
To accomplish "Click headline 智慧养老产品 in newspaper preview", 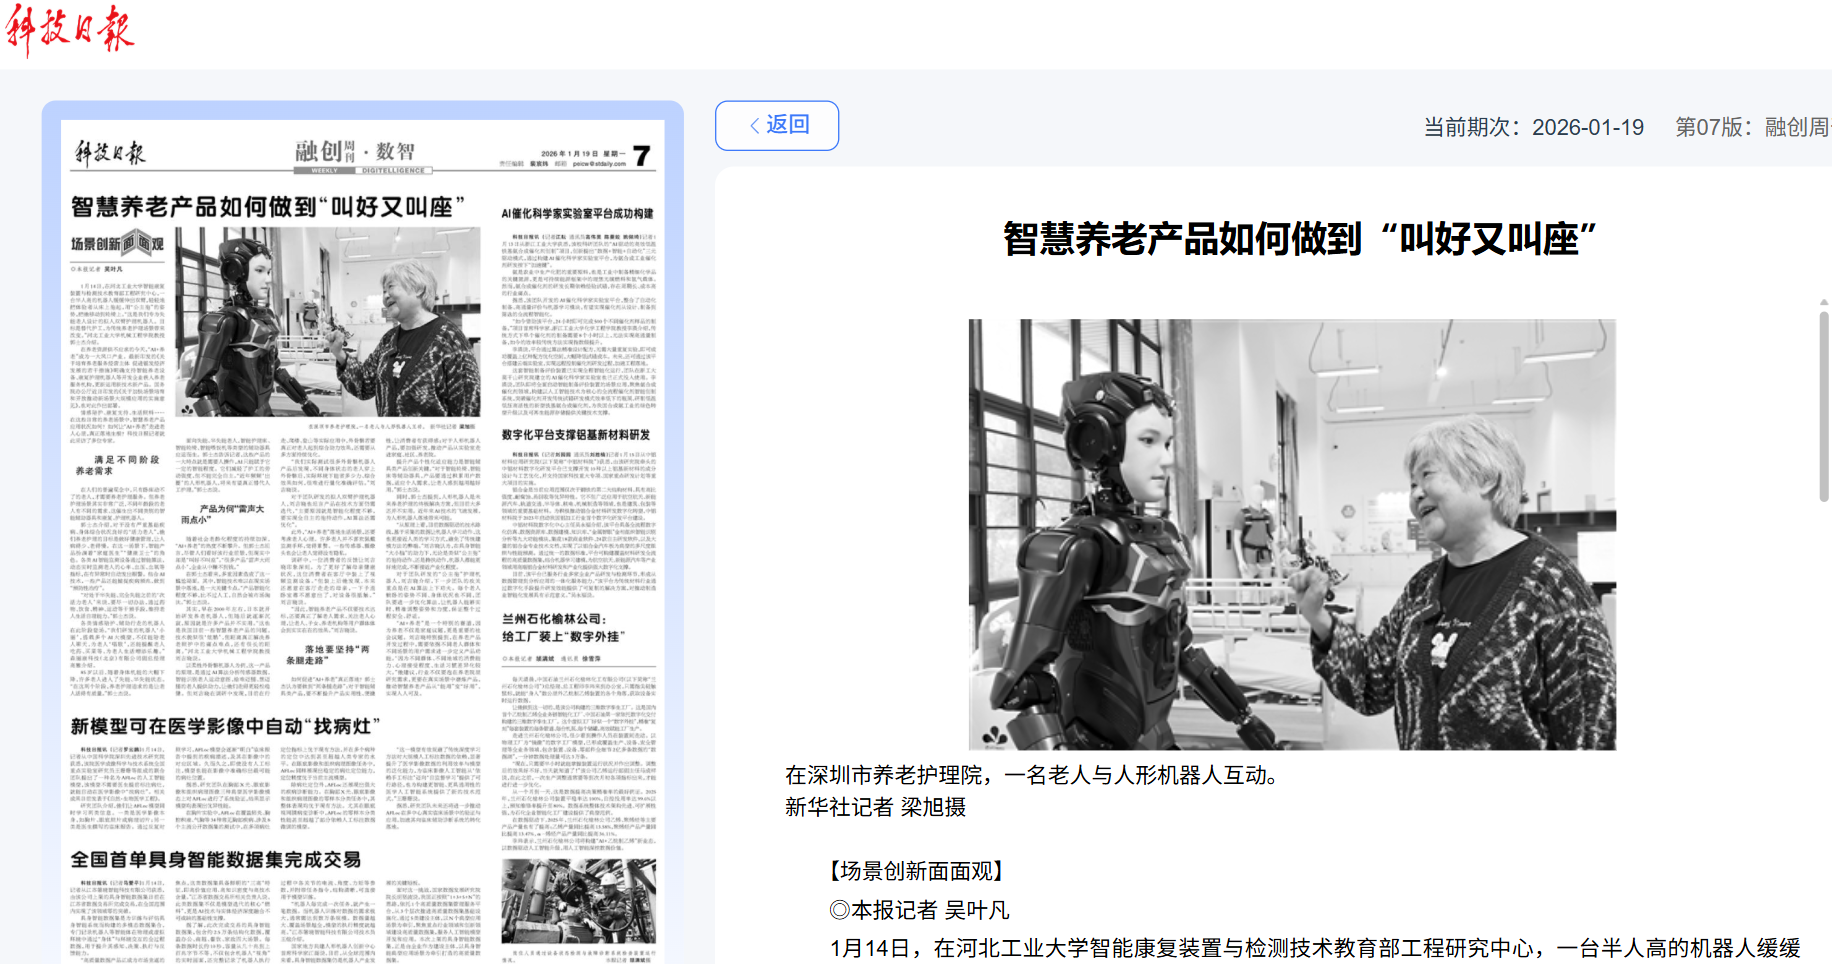I will point(267,207).
